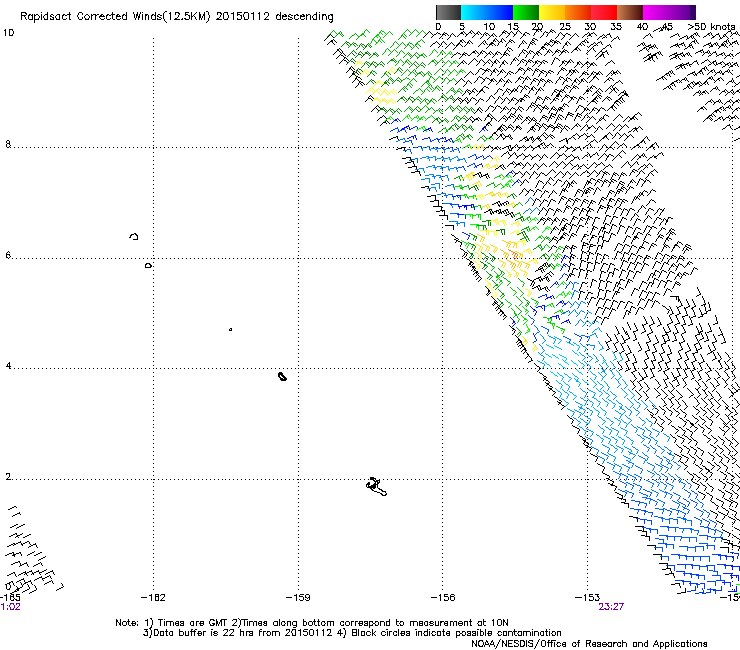Click longitude label '-153' on bottom axis
Image resolution: width=740 pixels, height=650 pixels.
point(588,598)
